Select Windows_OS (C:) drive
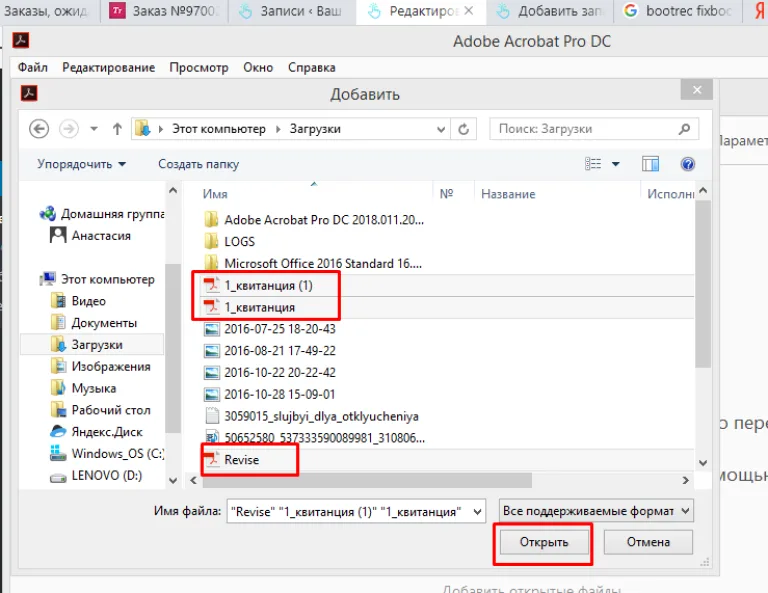This screenshot has height=593, width=768. [x=107, y=453]
